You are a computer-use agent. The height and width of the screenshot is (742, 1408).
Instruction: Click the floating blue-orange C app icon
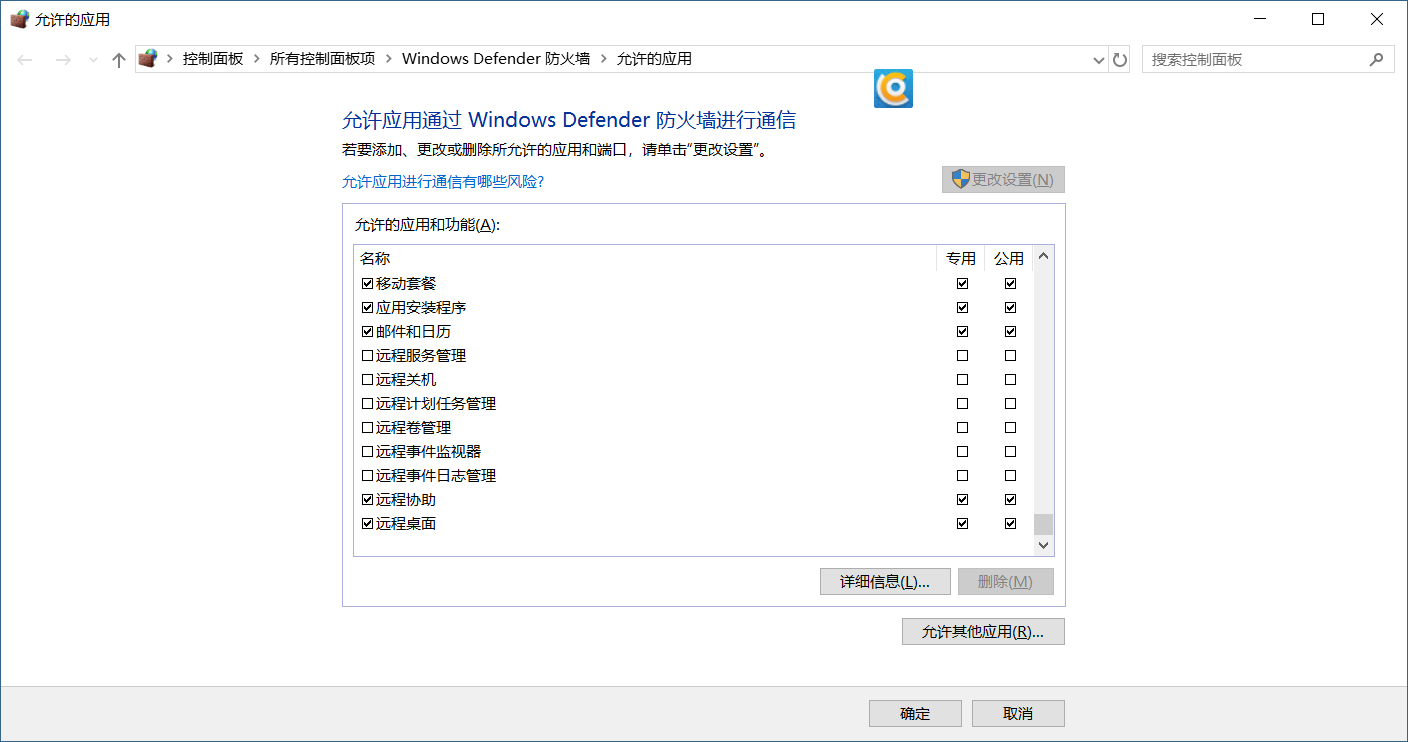(x=893, y=88)
